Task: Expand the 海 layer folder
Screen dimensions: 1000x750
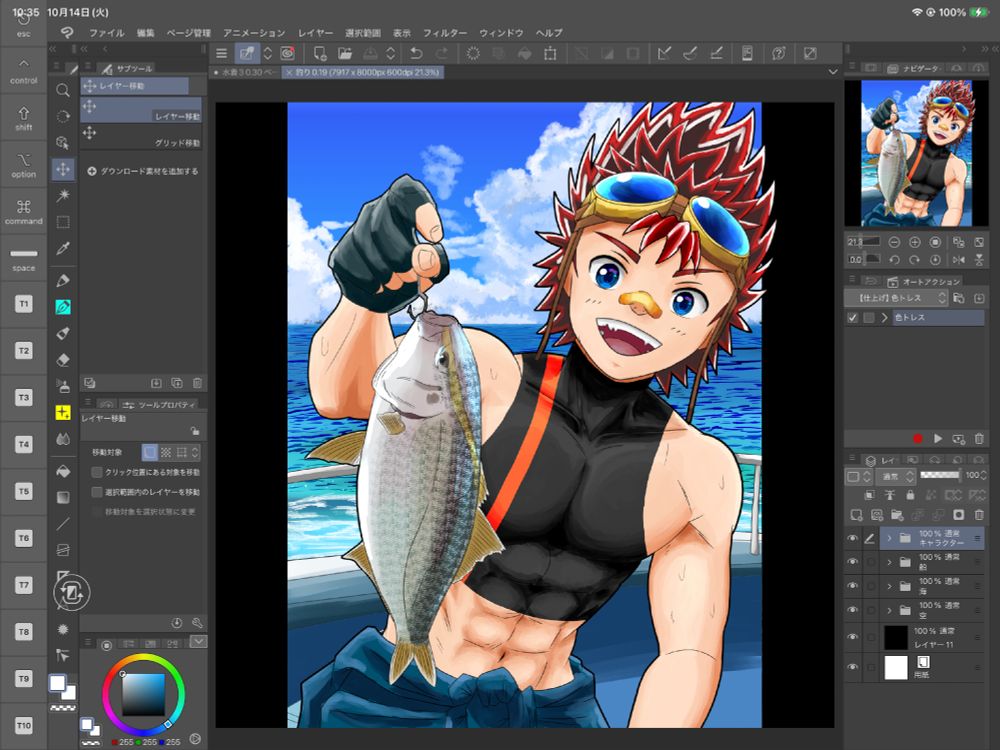Action: coord(889,586)
